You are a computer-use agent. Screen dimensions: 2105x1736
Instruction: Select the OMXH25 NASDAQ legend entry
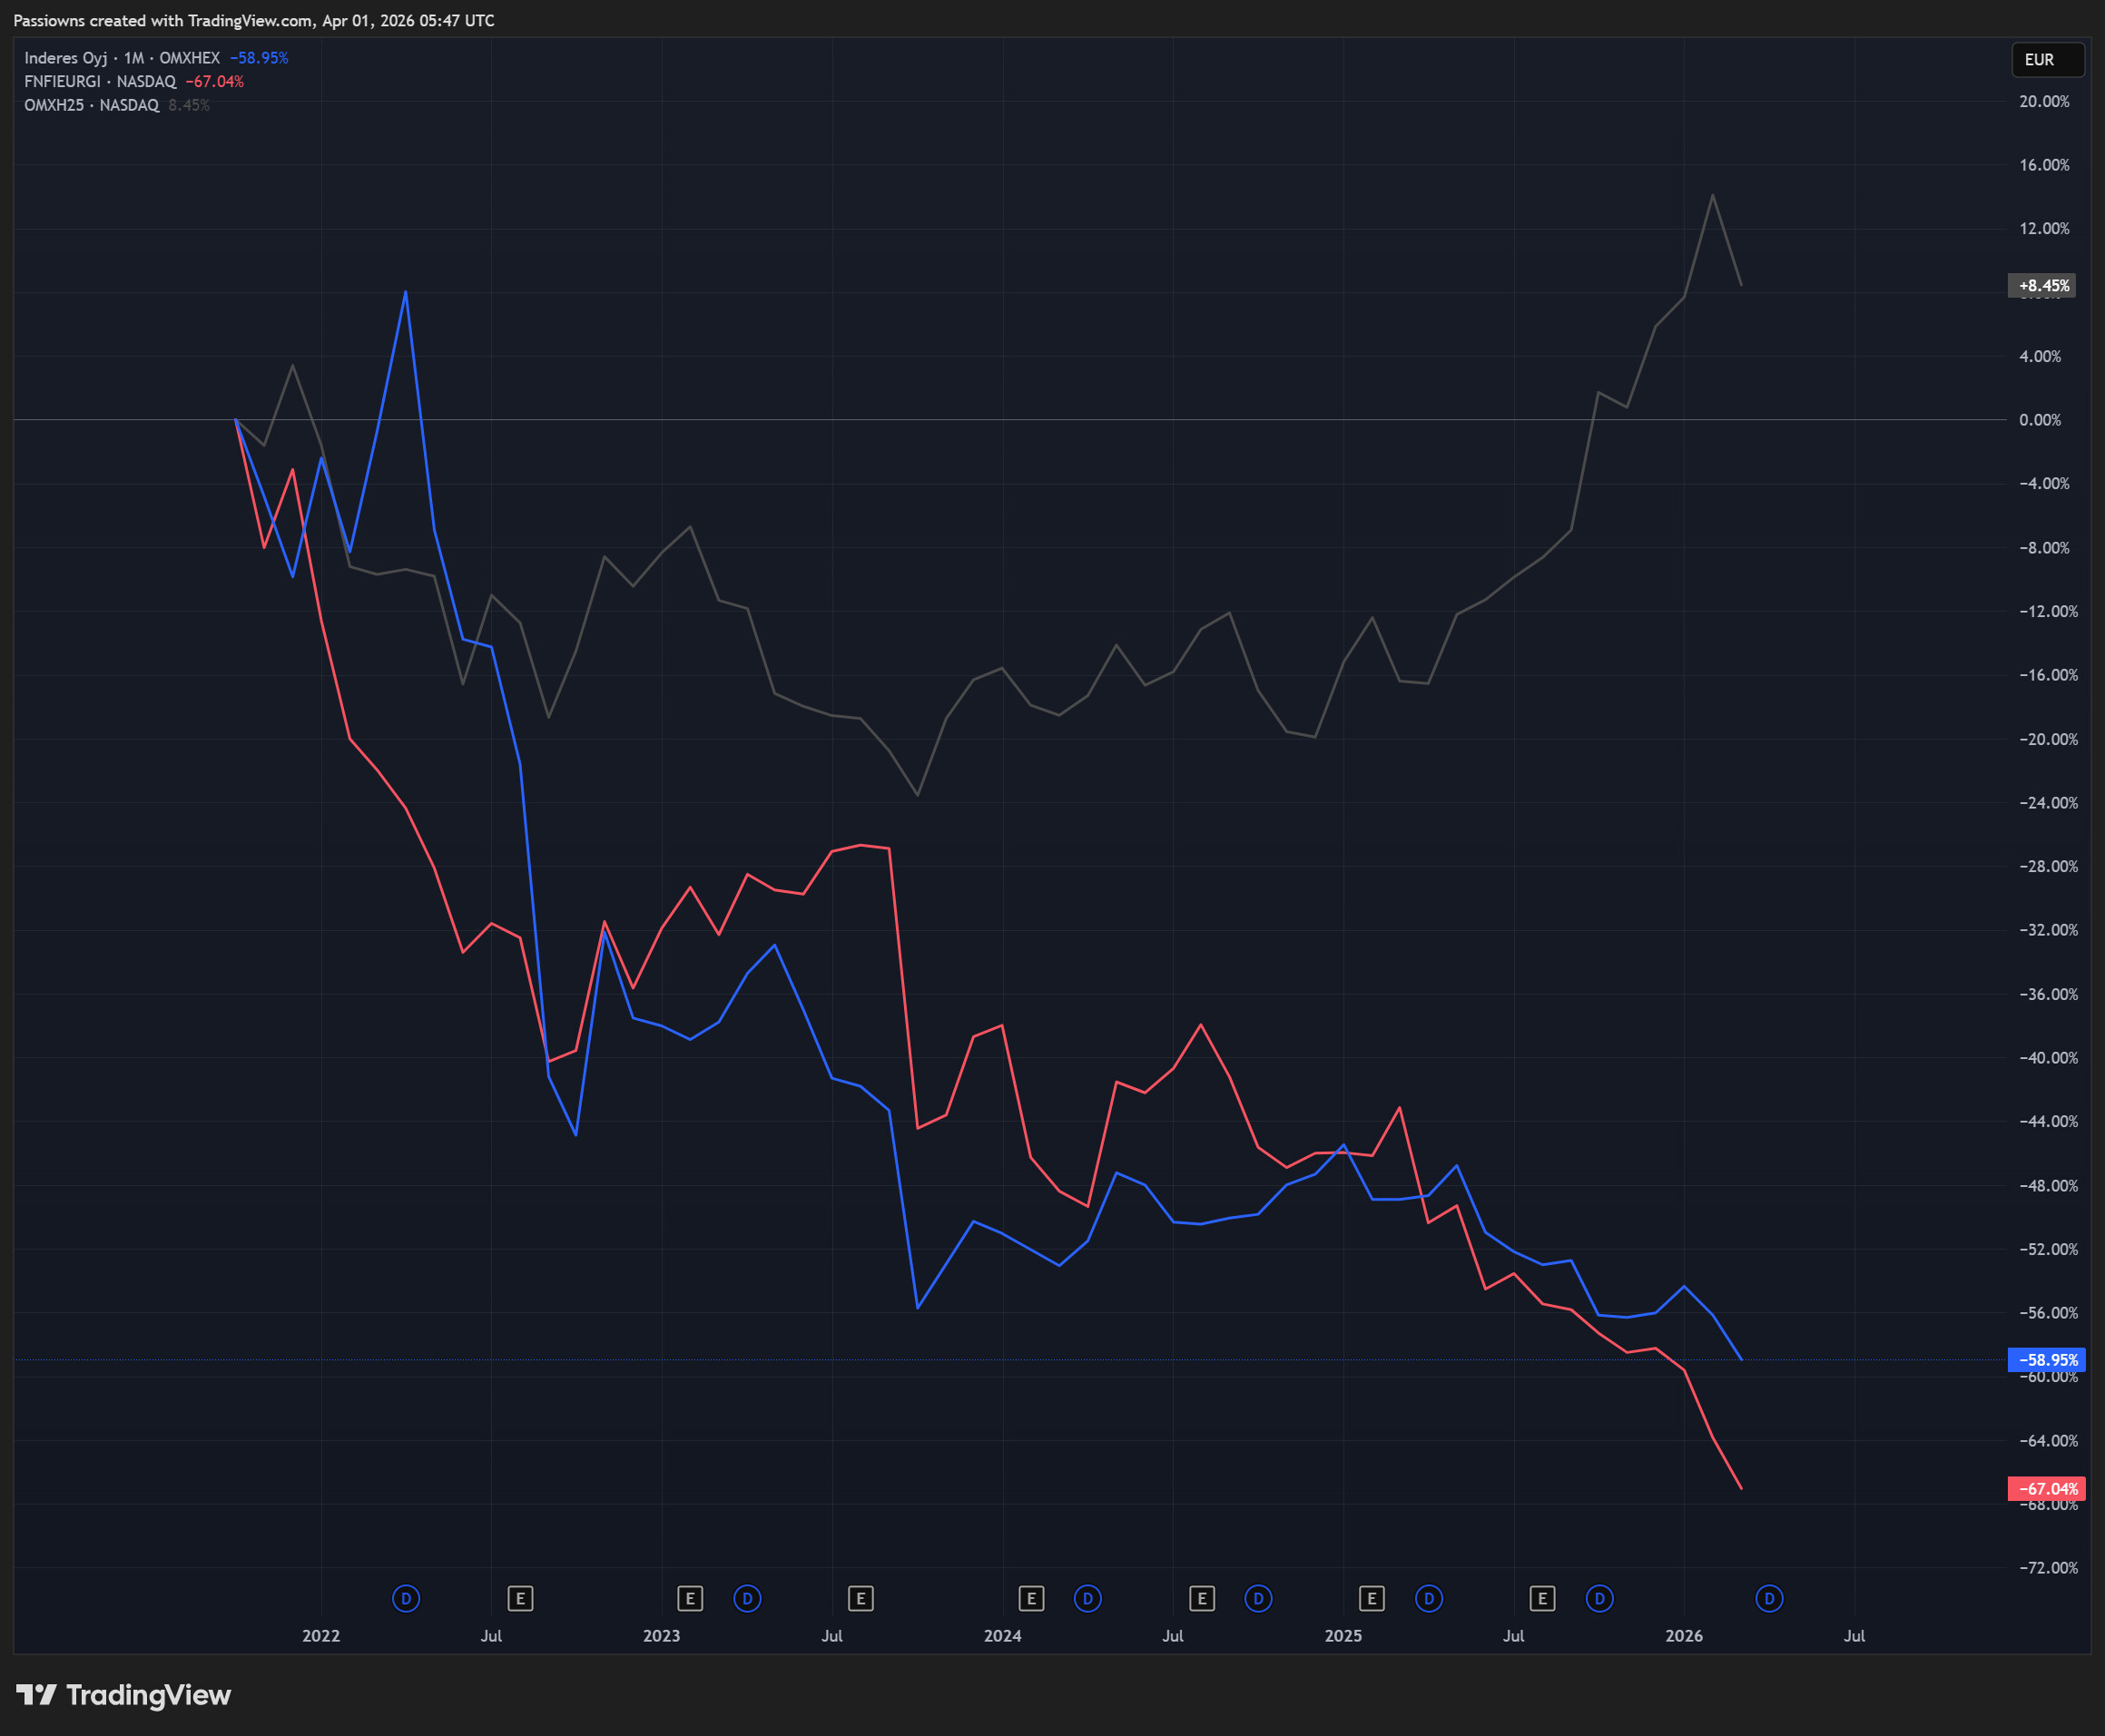point(91,105)
